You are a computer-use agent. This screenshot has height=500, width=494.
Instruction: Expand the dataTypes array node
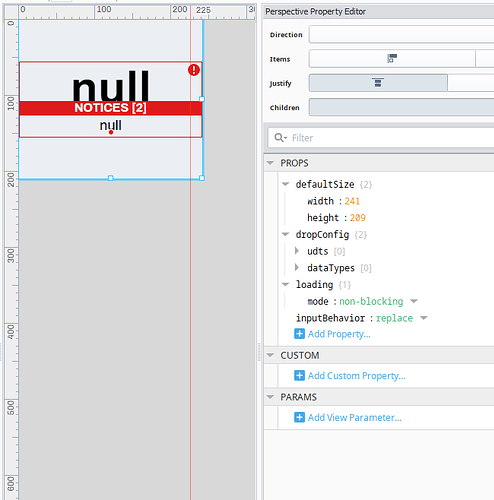pos(297,267)
